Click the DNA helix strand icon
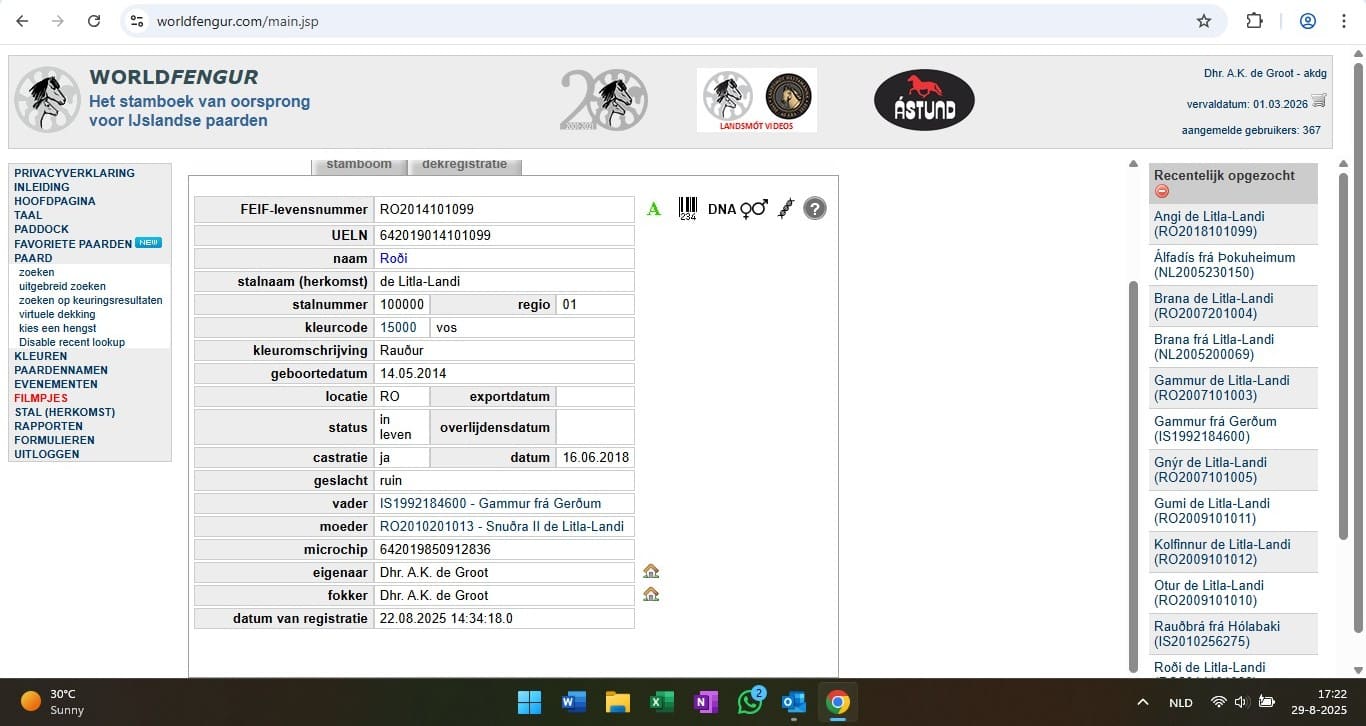Screen dimensions: 1366x726 pyautogui.click(x=786, y=209)
